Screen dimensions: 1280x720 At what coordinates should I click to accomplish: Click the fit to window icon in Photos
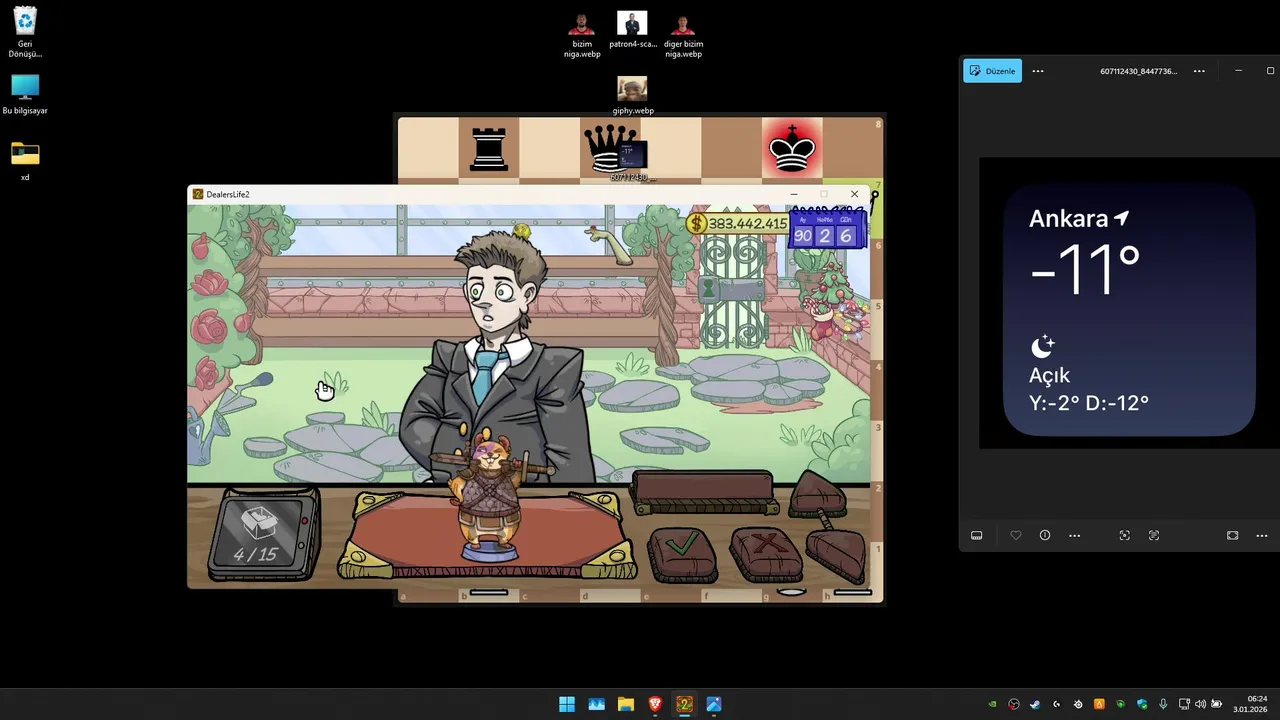tap(1232, 536)
